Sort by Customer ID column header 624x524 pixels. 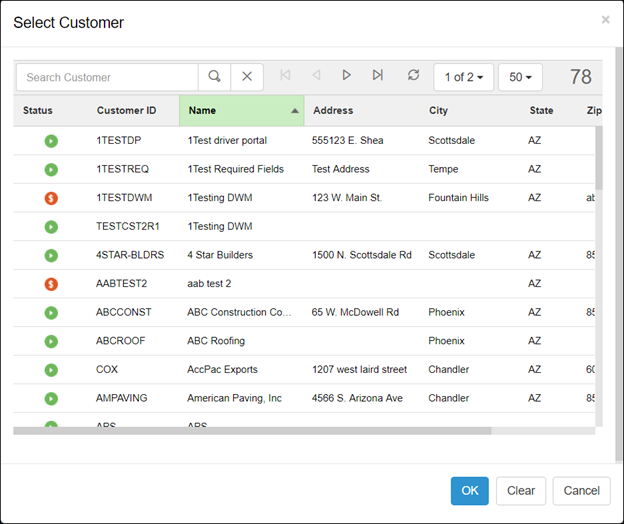126,111
